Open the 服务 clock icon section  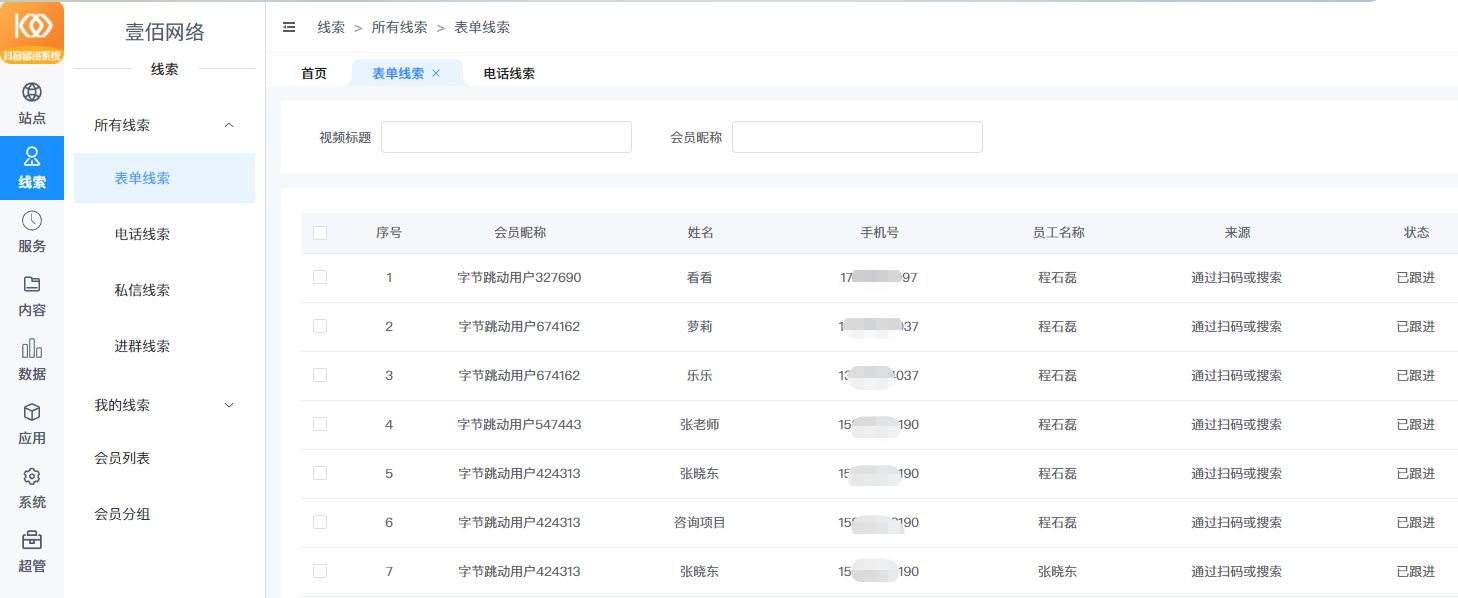[x=32, y=232]
